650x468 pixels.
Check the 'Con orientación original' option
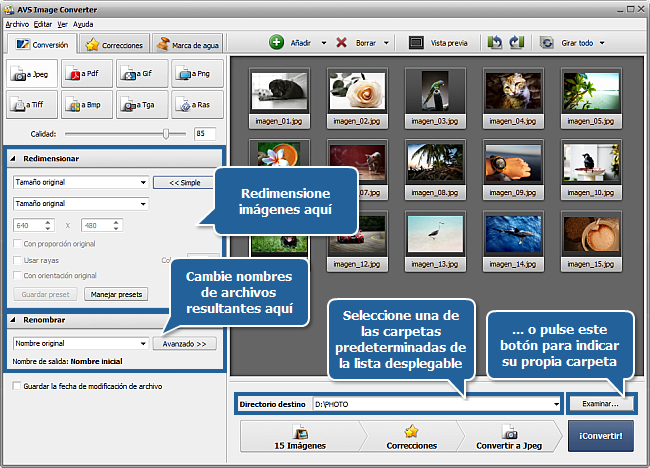(17, 275)
